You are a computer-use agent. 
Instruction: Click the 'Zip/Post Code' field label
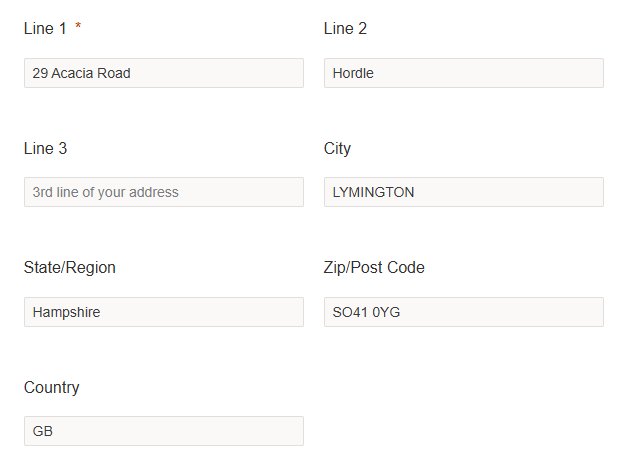point(374,268)
